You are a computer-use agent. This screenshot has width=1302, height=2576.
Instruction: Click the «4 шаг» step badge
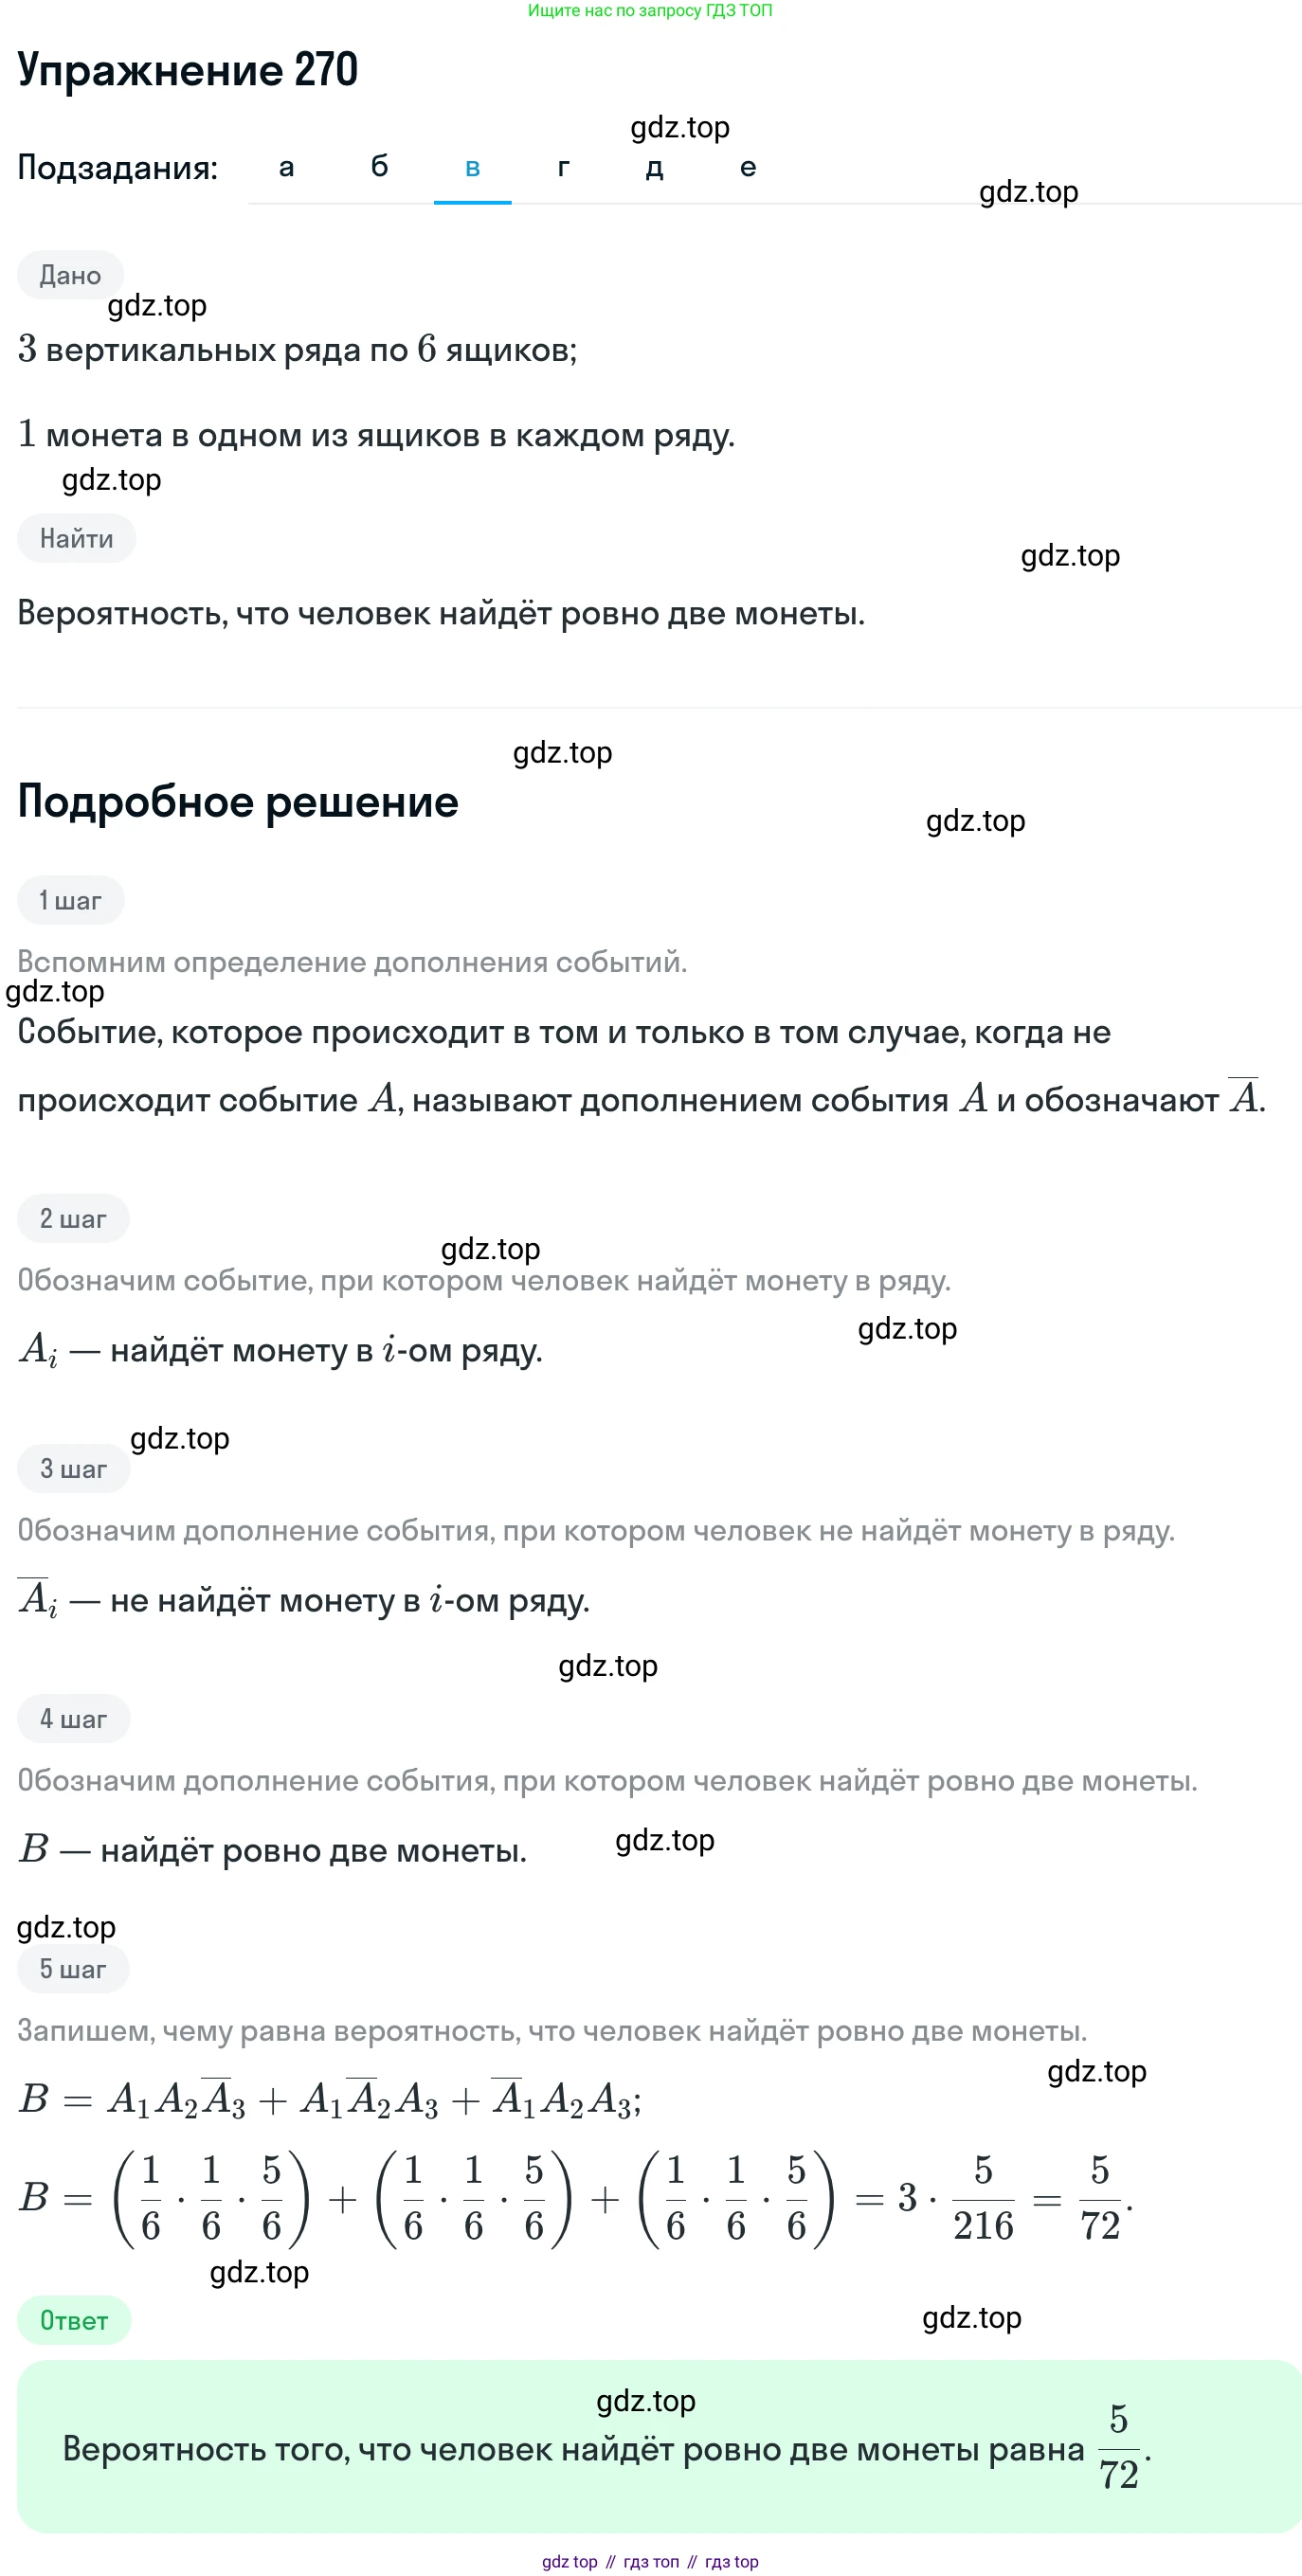(73, 1718)
